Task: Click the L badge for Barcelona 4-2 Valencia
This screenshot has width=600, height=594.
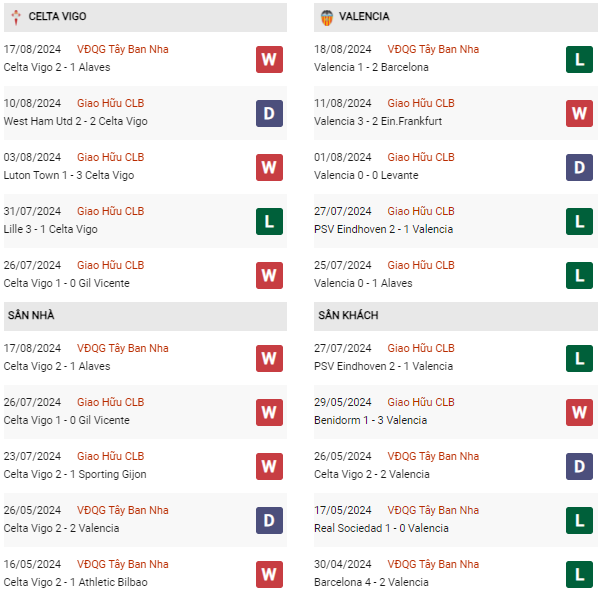Action: tap(579, 574)
